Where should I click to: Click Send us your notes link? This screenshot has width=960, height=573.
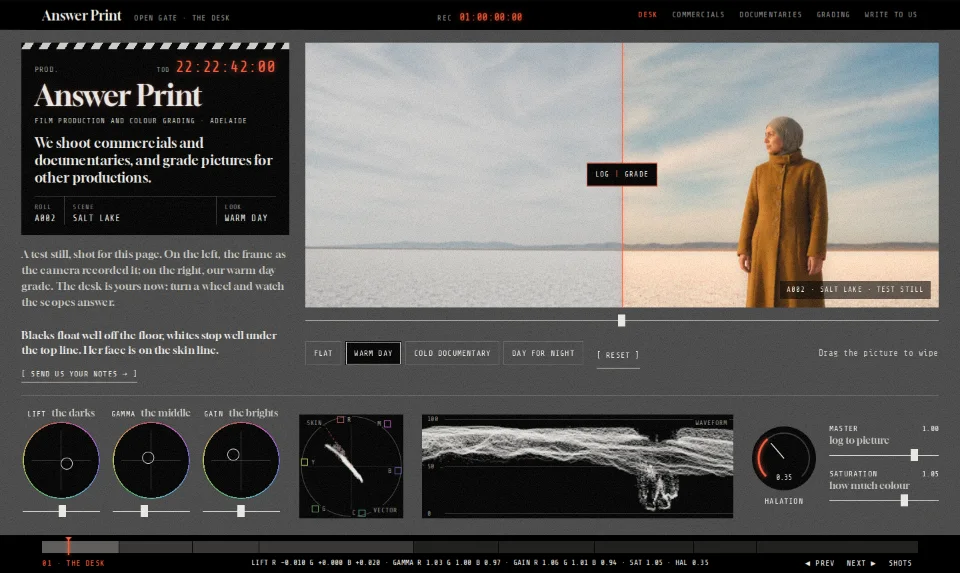pyautogui.click(x=79, y=373)
